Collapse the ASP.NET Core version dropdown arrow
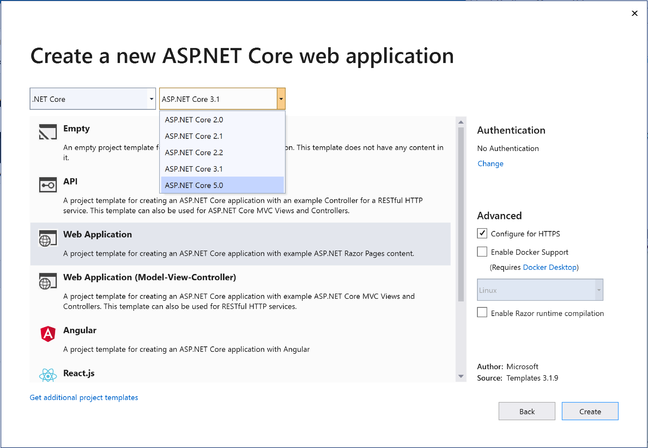The image size is (648, 448). coord(281,99)
